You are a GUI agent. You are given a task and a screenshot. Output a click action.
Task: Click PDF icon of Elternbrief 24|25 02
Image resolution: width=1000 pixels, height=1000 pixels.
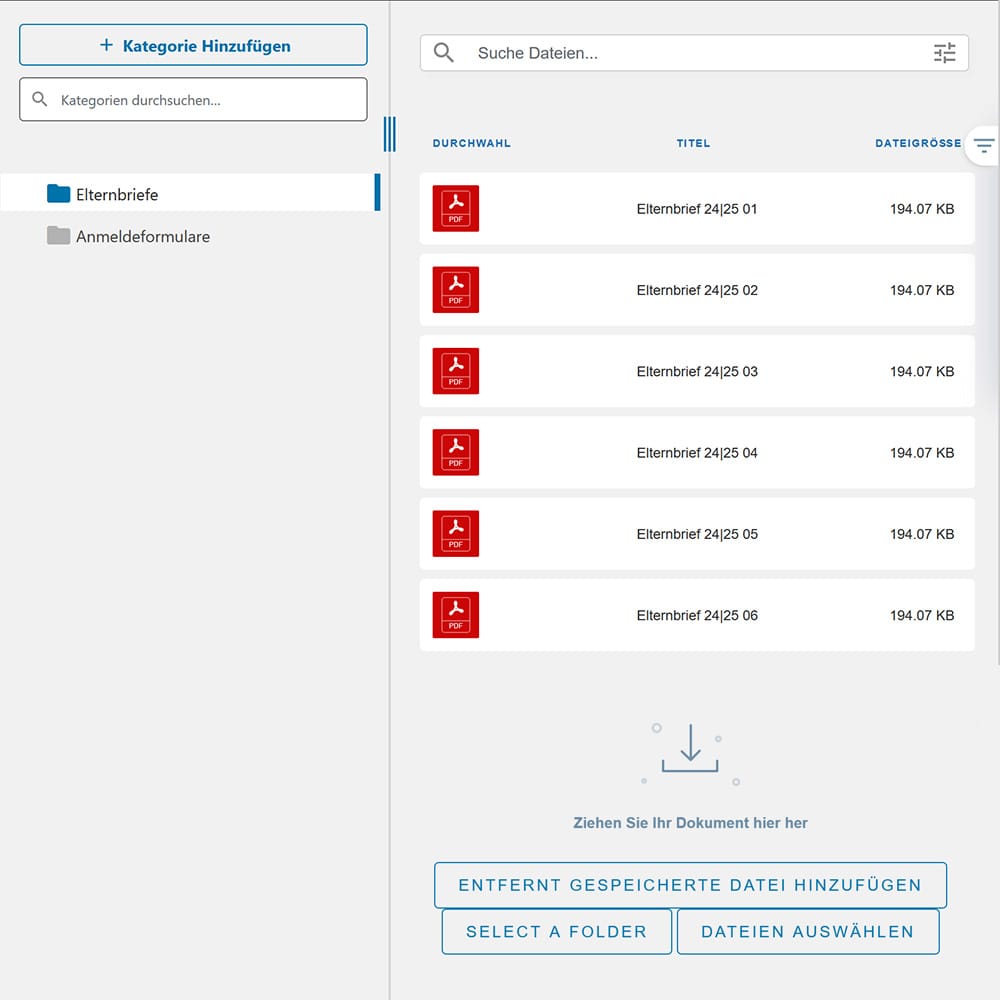[455, 290]
